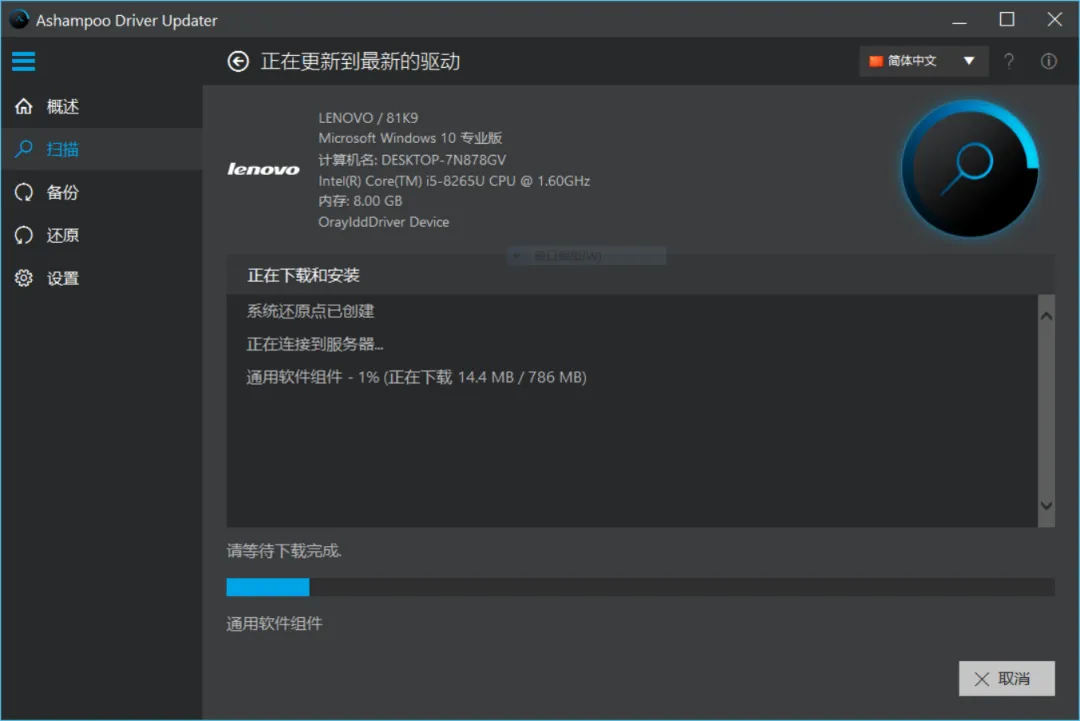Image resolution: width=1080 pixels, height=721 pixels.
Task: Open the 简体中文 language dropdown
Action: [x=923, y=61]
